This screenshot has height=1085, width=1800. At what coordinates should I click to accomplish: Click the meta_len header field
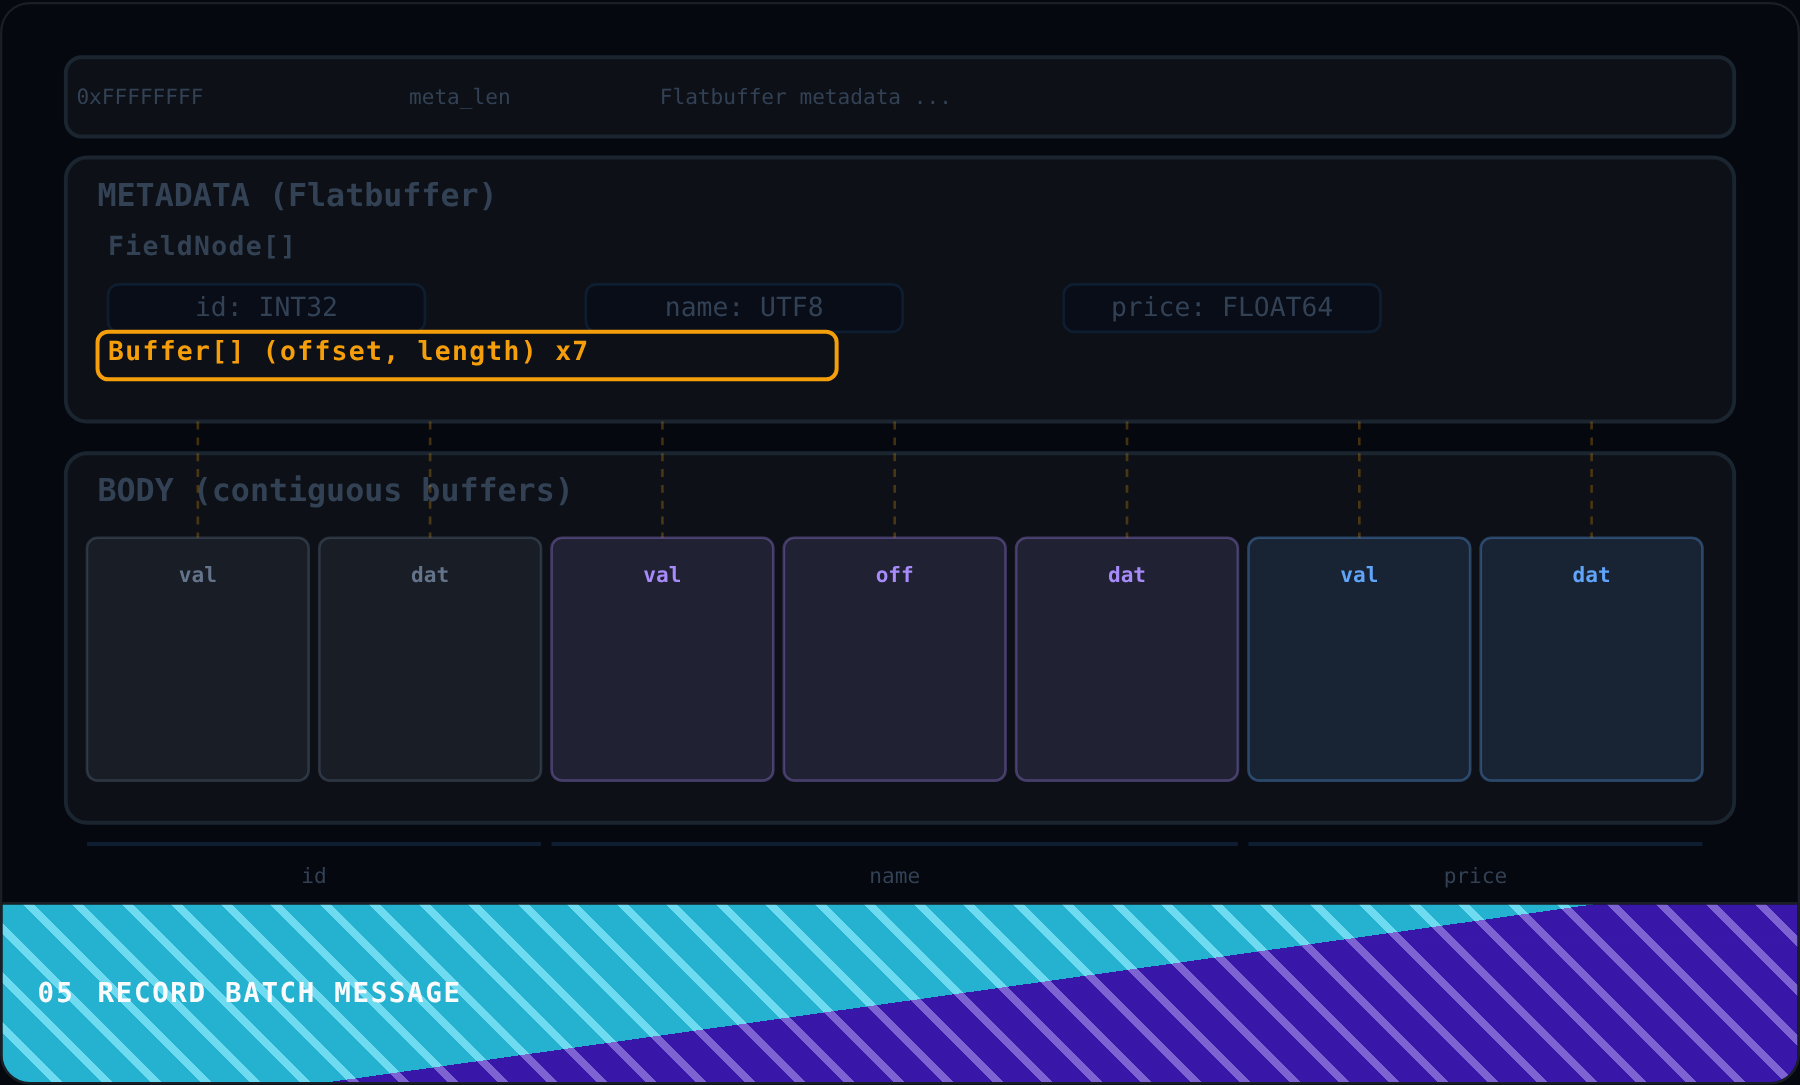coord(460,97)
